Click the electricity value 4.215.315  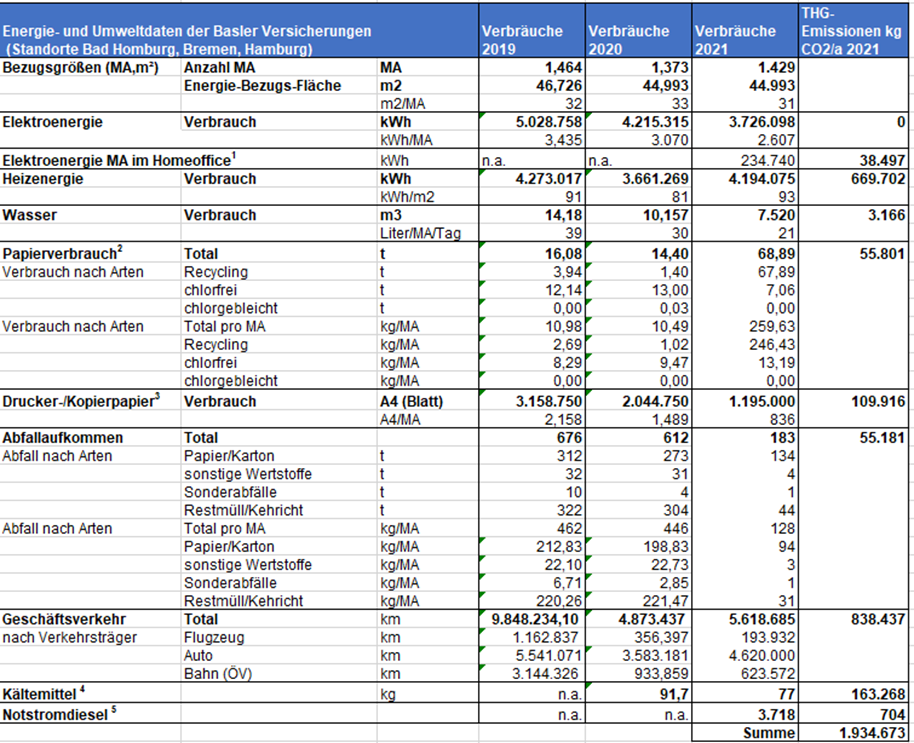click(x=655, y=122)
